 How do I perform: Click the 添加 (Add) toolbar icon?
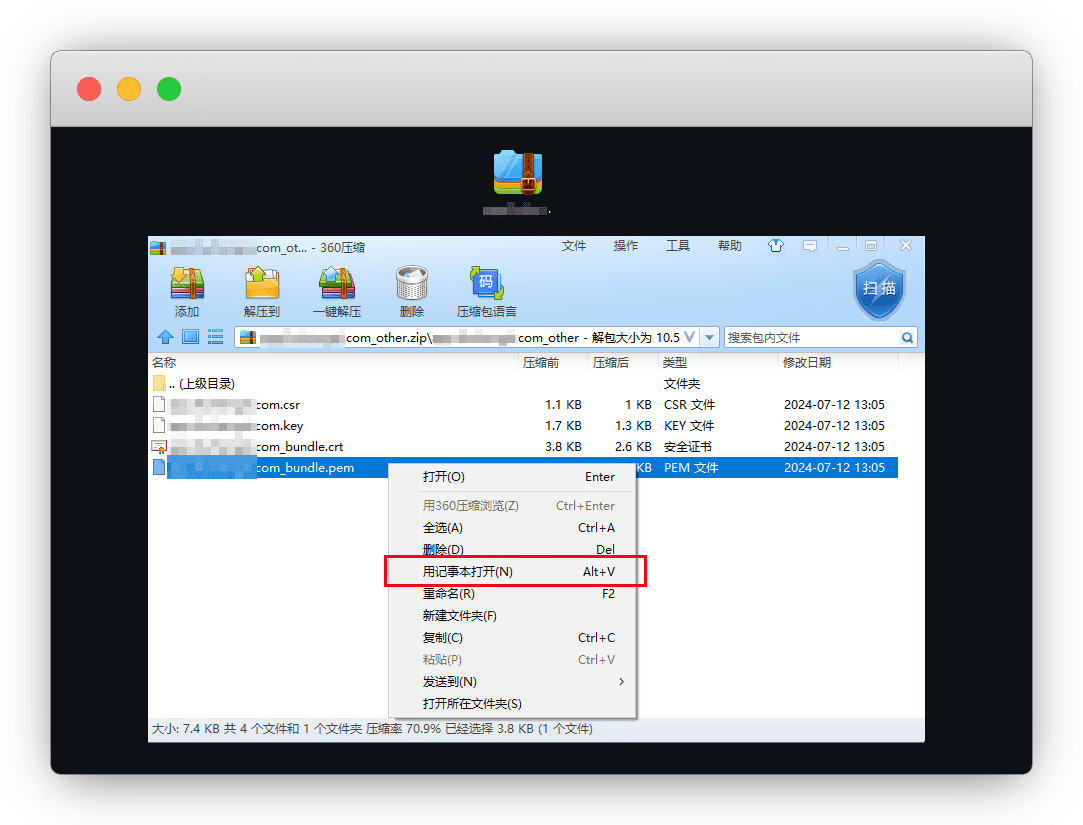click(x=187, y=285)
